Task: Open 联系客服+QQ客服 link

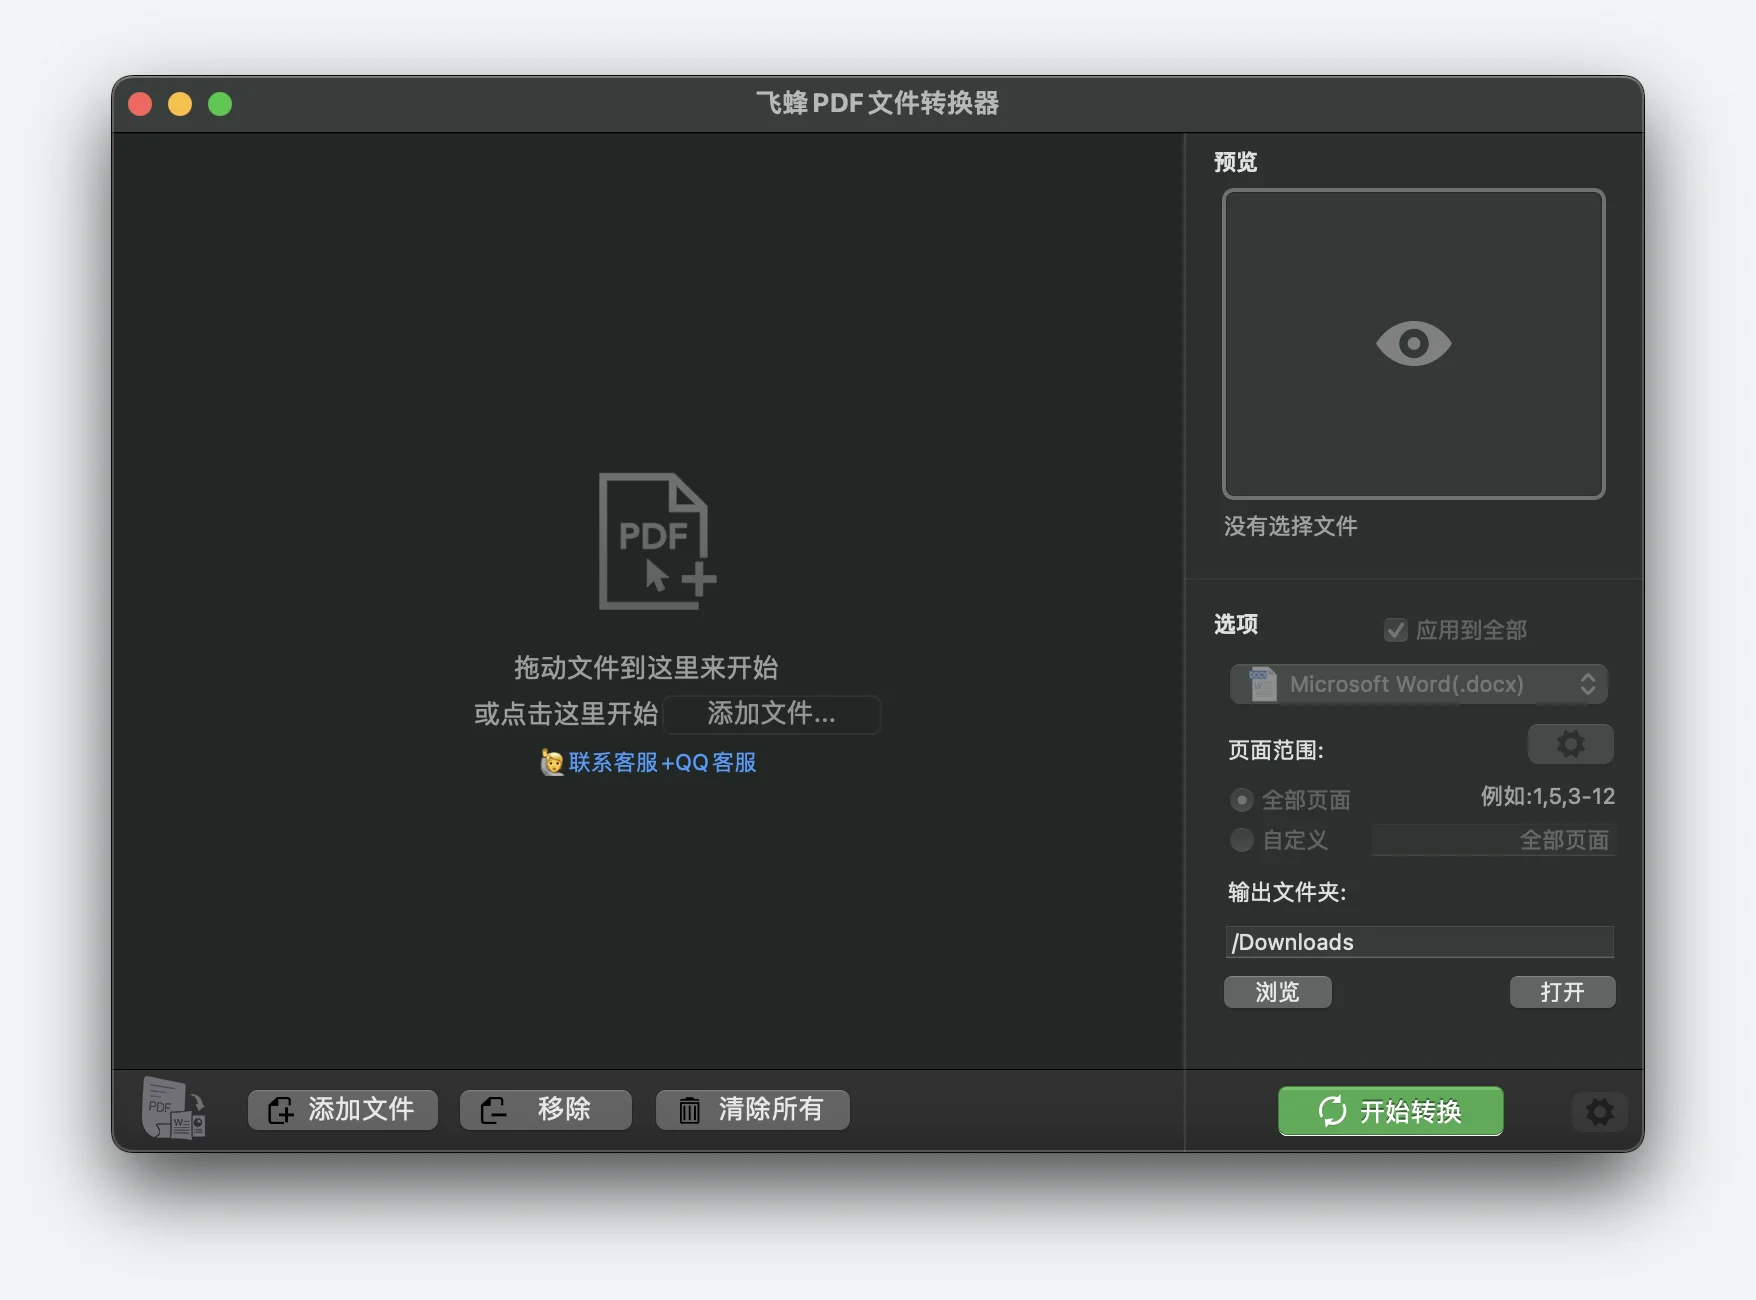Action: click(x=662, y=763)
